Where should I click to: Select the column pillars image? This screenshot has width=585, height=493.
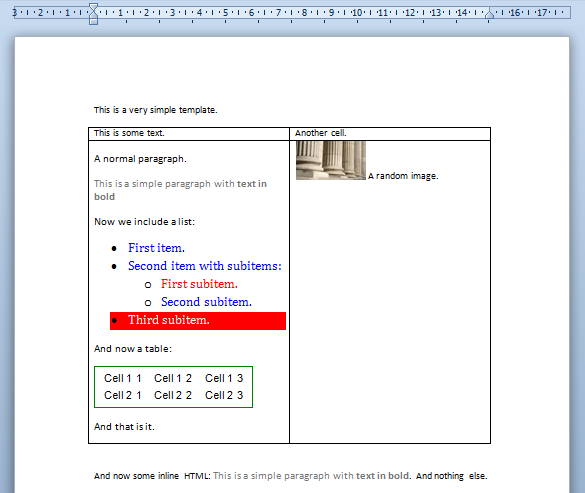tap(331, 160)
